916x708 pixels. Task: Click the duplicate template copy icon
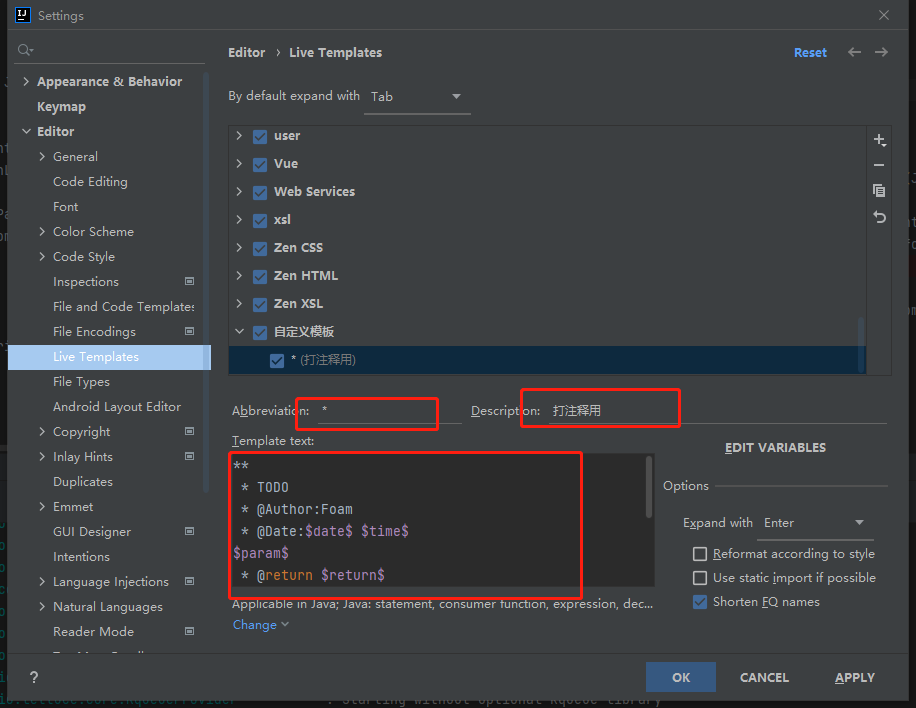pyautogui.click(x=879, y=191)
